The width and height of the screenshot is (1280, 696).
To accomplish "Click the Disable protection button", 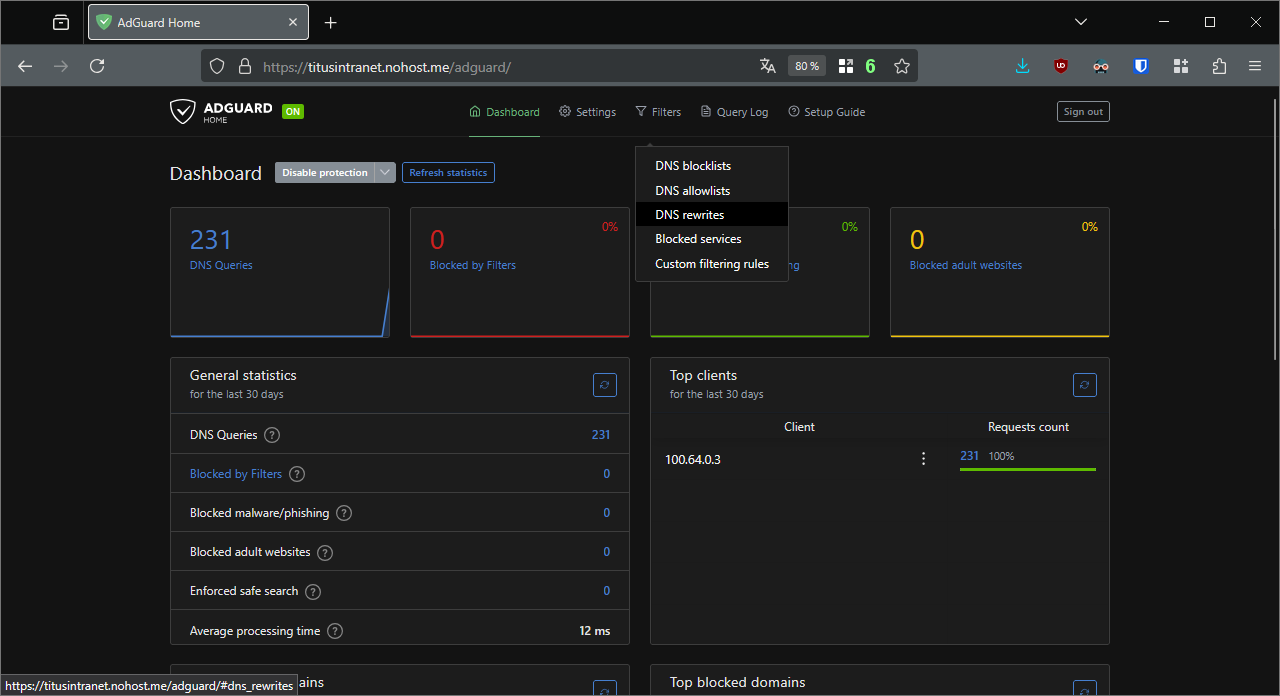I will tap(324, 173).
